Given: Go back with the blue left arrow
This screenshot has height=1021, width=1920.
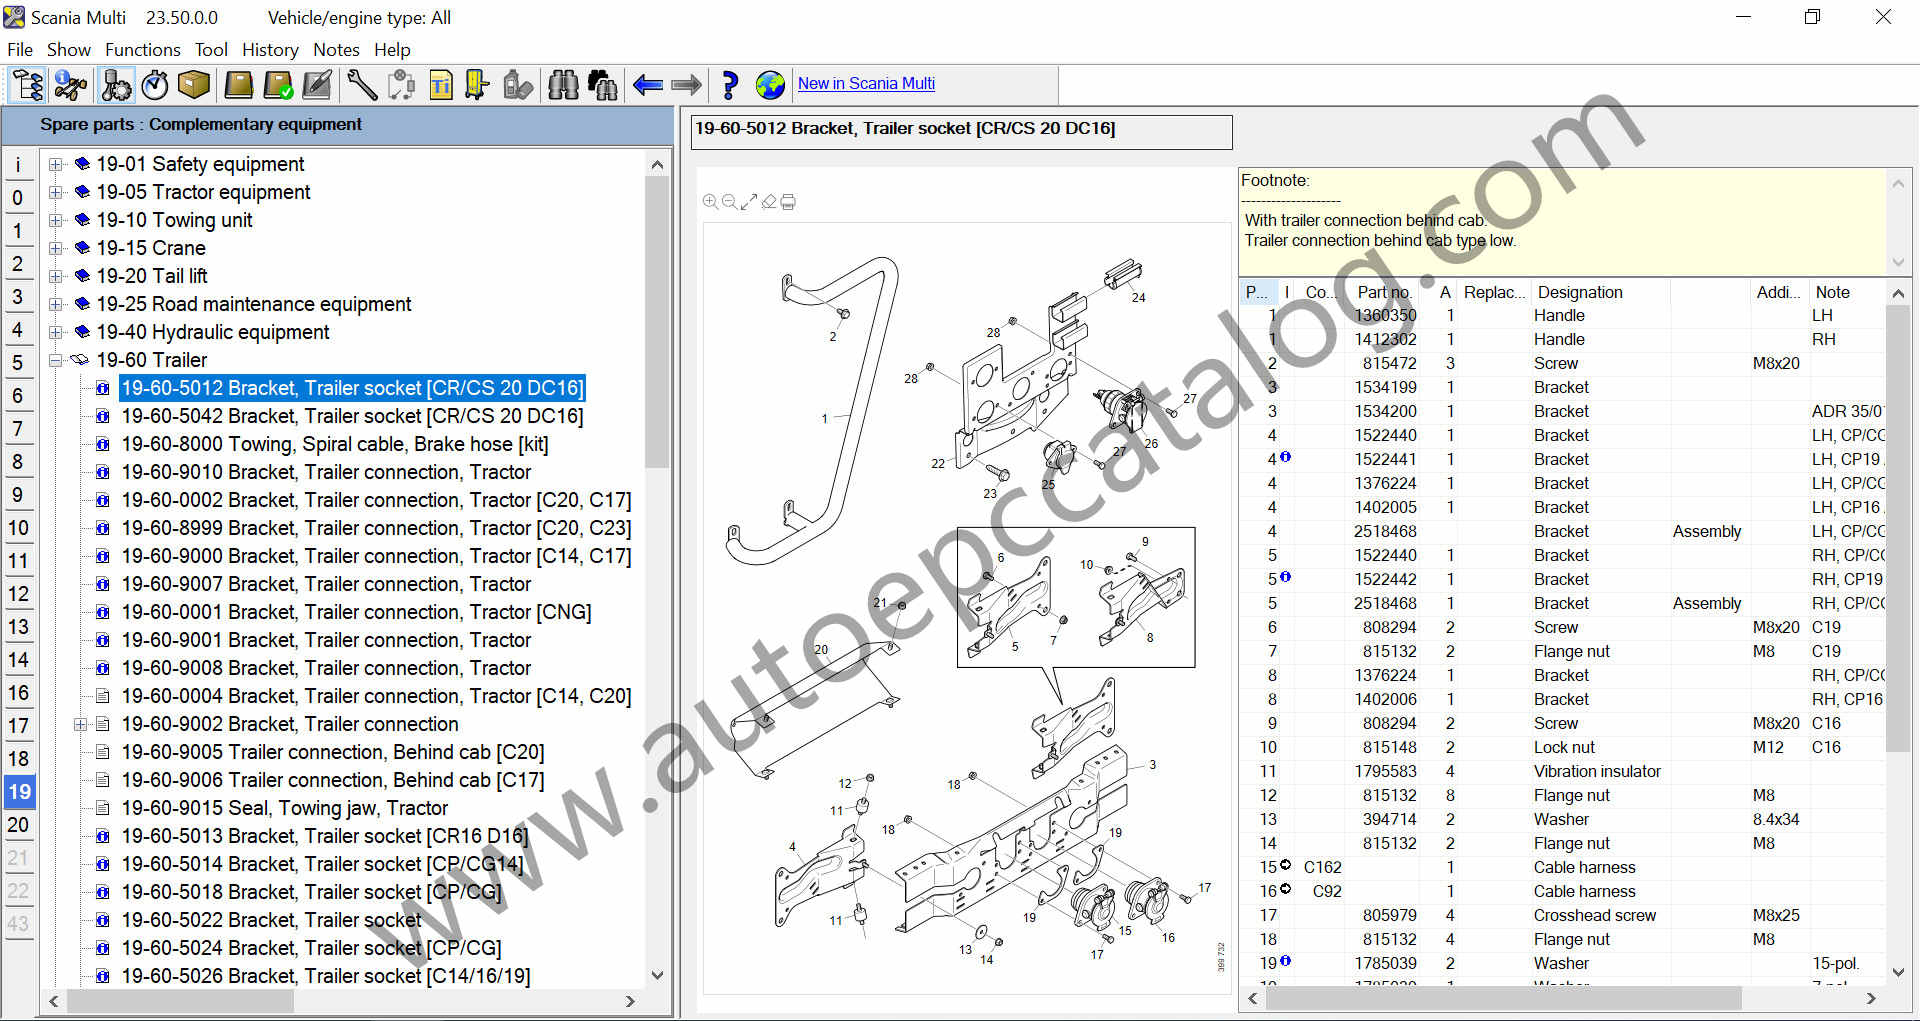Looking at the screenshot, I should 648,85.
